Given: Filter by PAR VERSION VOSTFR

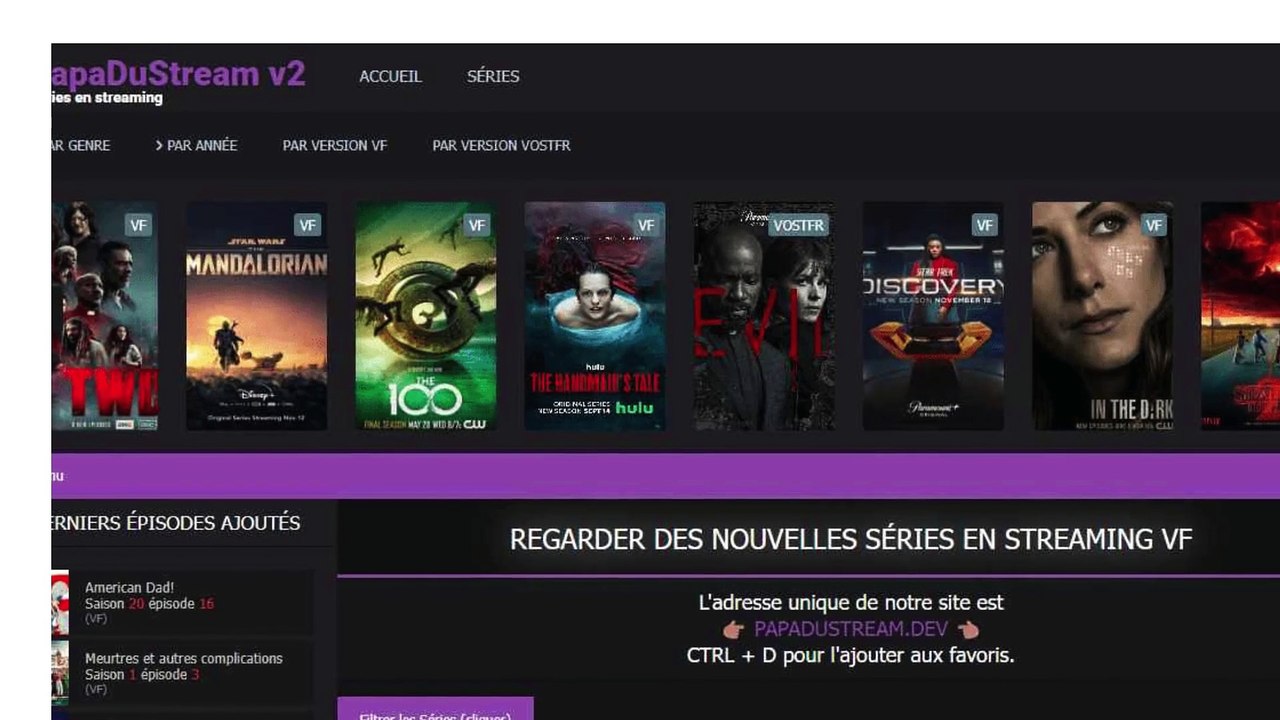Looking at the screenshot, I should pyautogui.click(x=501, y=145).
